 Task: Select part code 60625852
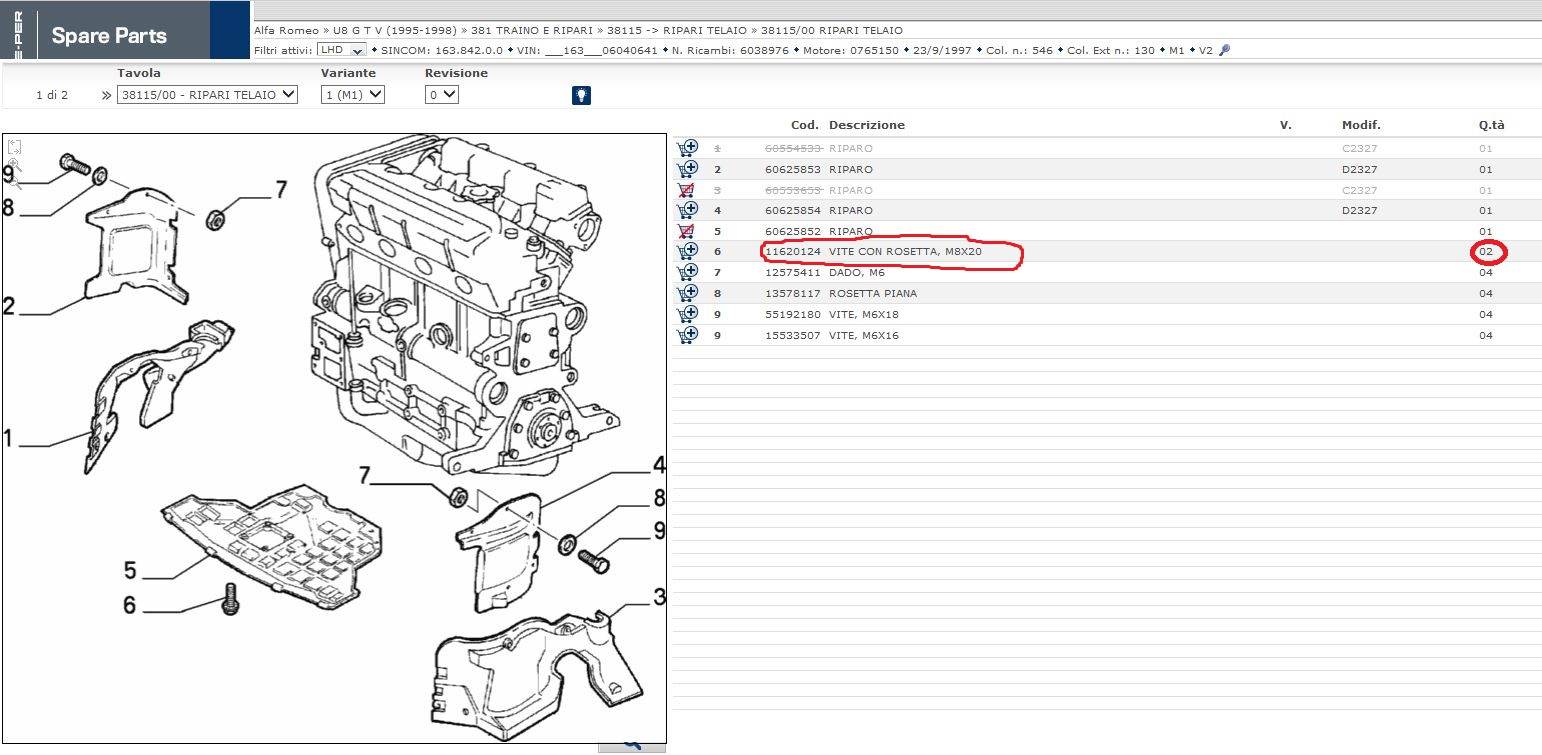click(793, 231)
